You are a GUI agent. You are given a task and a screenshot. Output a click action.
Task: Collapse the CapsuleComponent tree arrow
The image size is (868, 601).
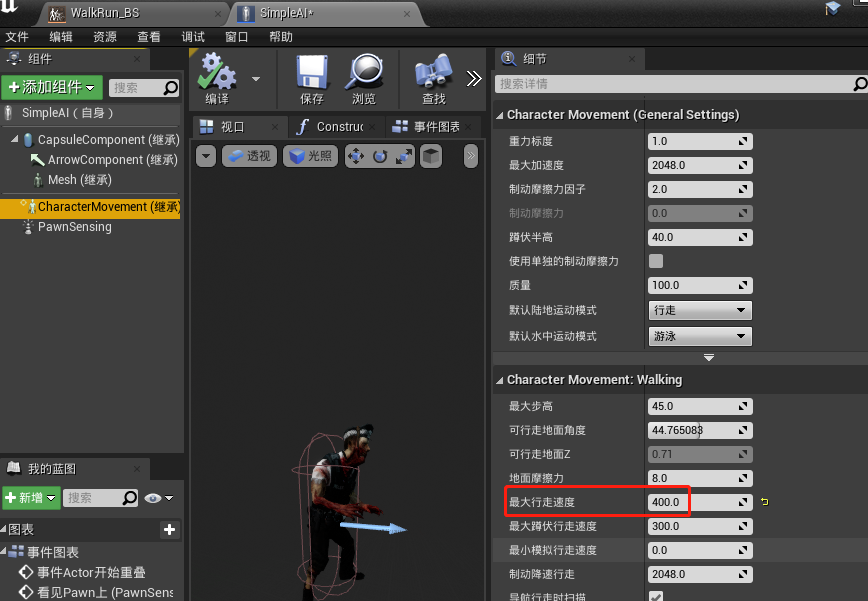[x=14, y=139]
